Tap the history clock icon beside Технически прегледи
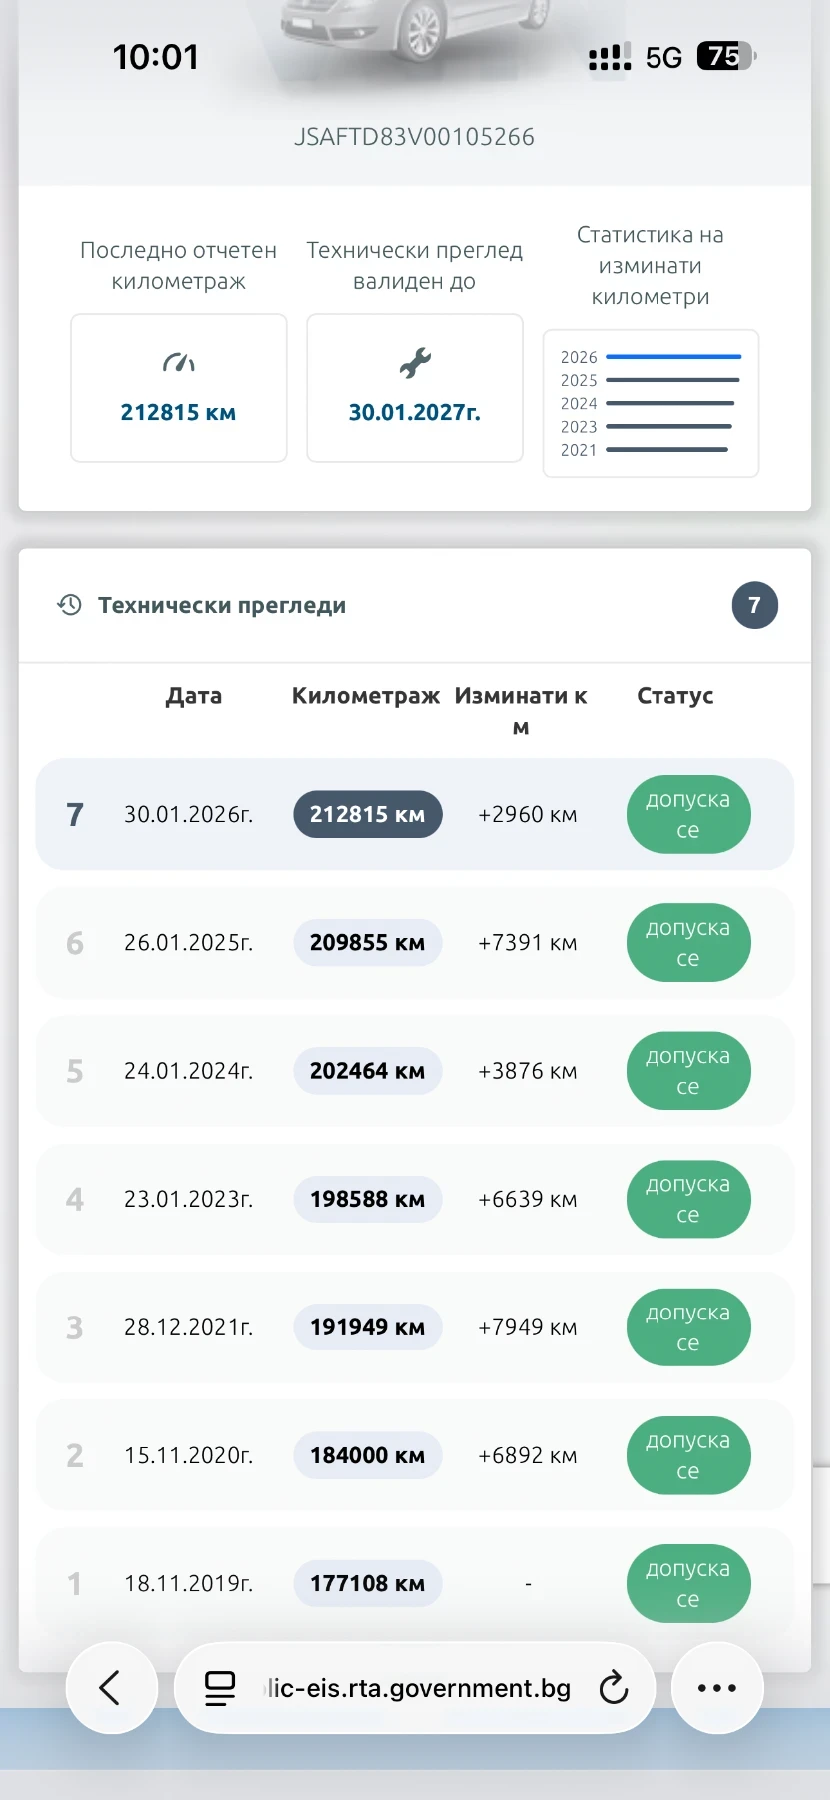 point(69,605)
